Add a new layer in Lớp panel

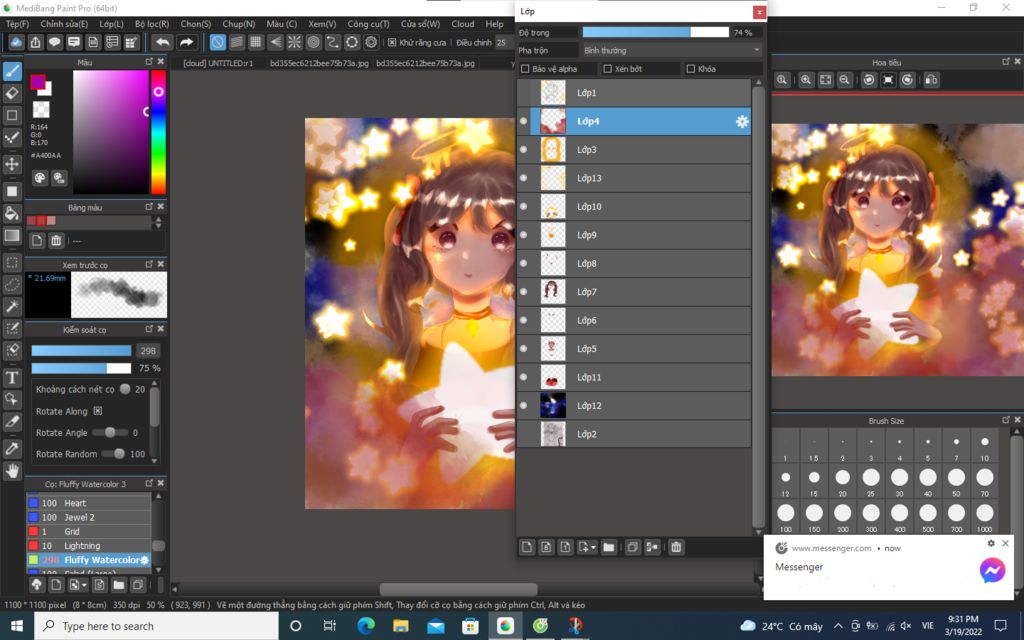(527, 547)
